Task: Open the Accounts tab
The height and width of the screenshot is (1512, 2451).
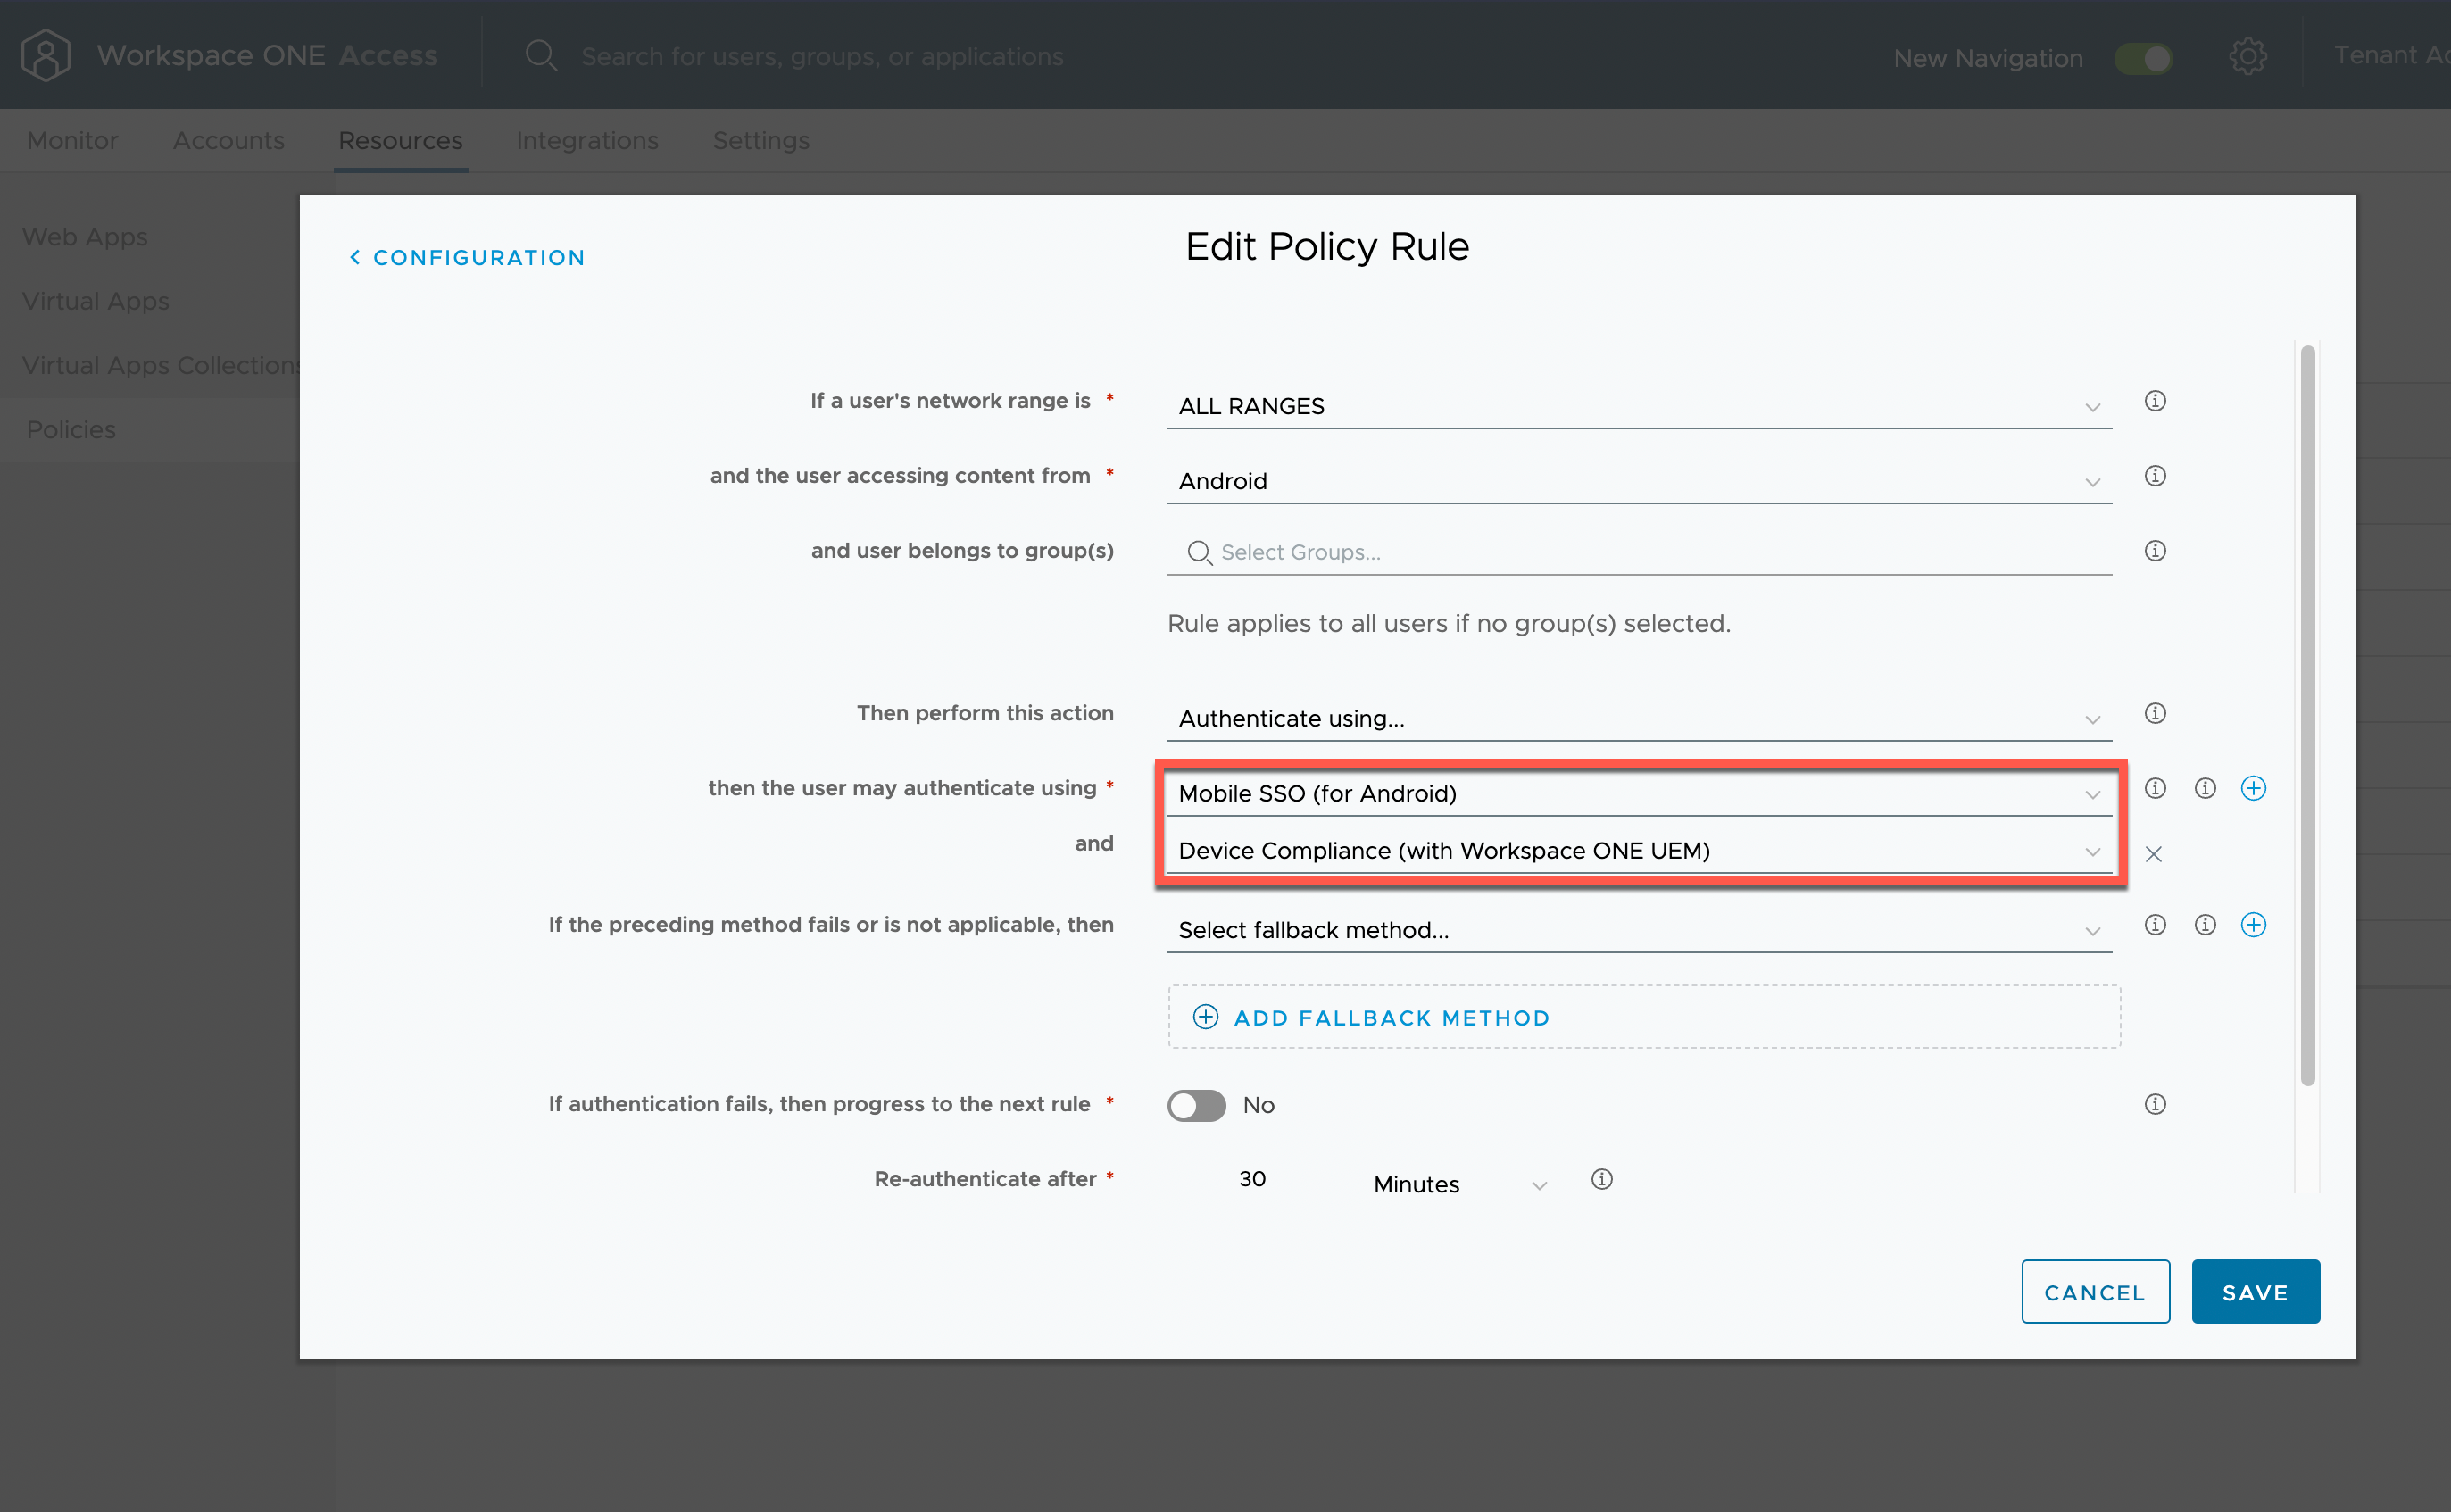Action: pos(228,141)
